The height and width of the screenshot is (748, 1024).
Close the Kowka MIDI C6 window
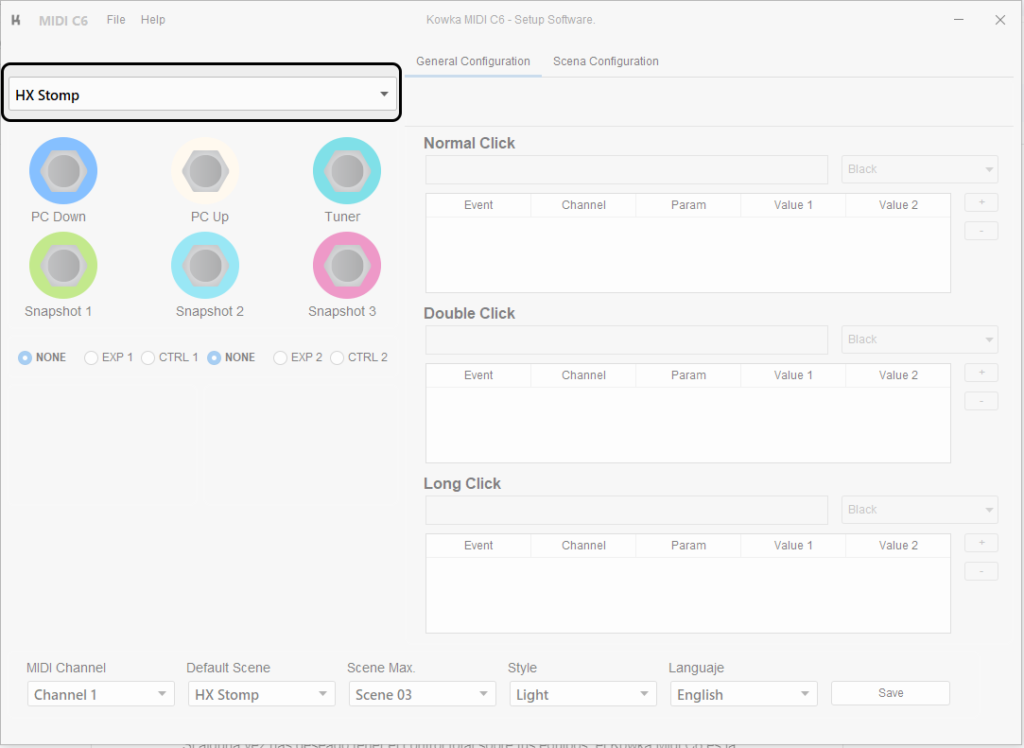point(1000,20)
